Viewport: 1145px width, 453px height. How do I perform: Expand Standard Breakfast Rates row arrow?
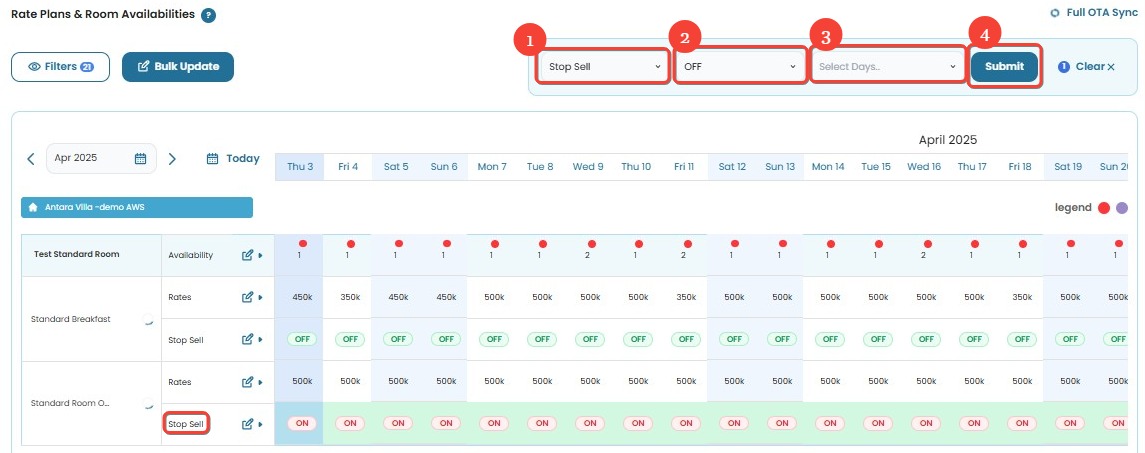[261, 298]
